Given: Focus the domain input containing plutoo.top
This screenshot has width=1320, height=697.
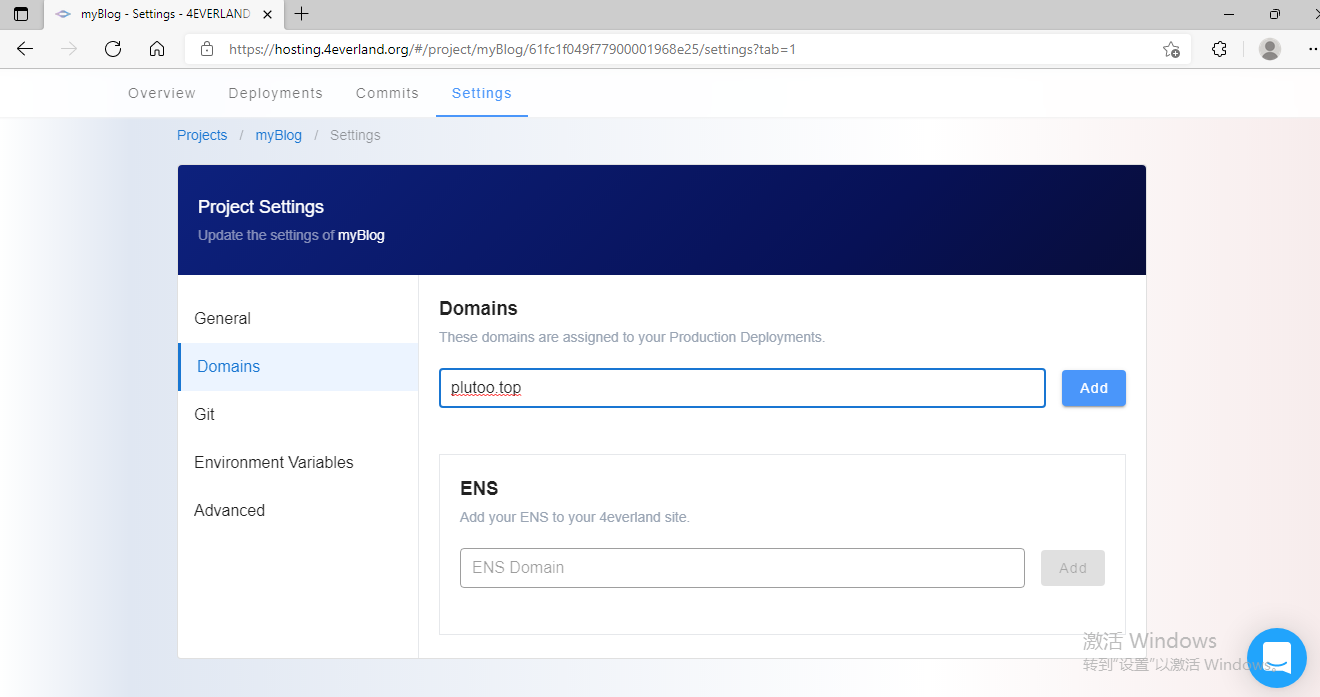Looking at the screenshot, I should 742,388.
